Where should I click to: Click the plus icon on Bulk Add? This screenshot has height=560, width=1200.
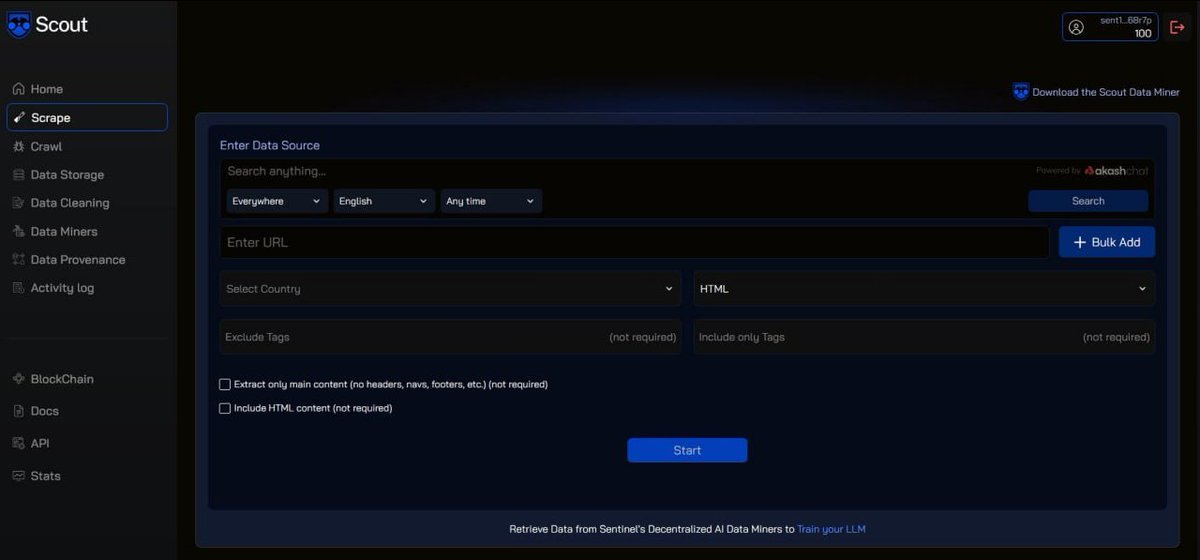(x=1080, y=242)
